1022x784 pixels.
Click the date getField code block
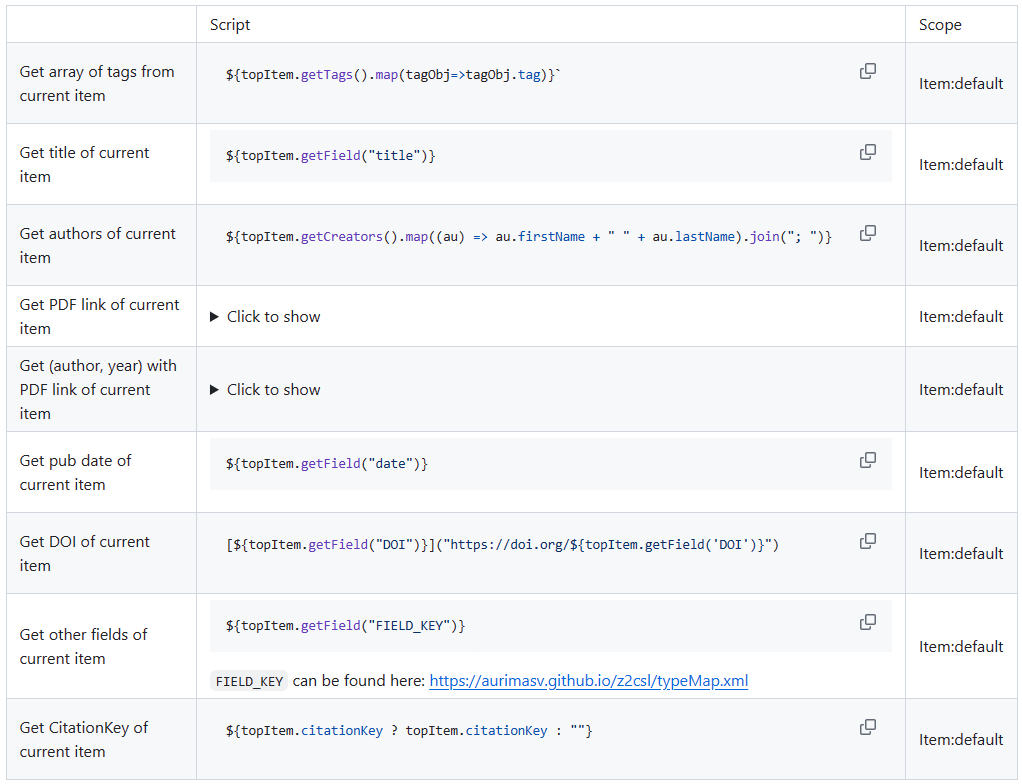(327, 464)
